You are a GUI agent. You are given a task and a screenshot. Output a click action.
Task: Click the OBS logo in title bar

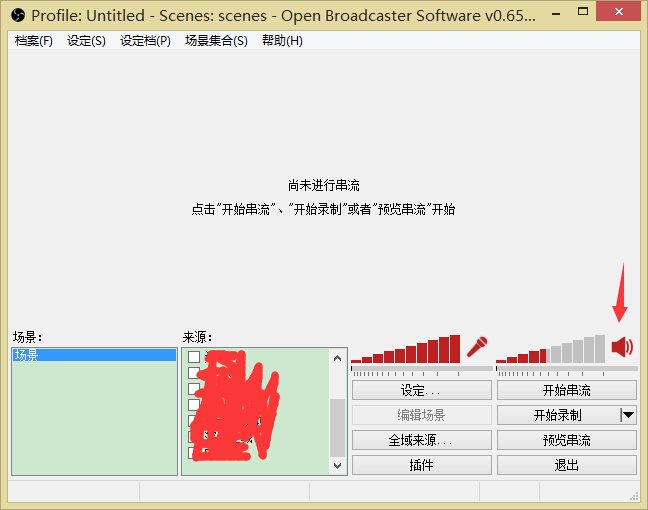tap(18, 16)
